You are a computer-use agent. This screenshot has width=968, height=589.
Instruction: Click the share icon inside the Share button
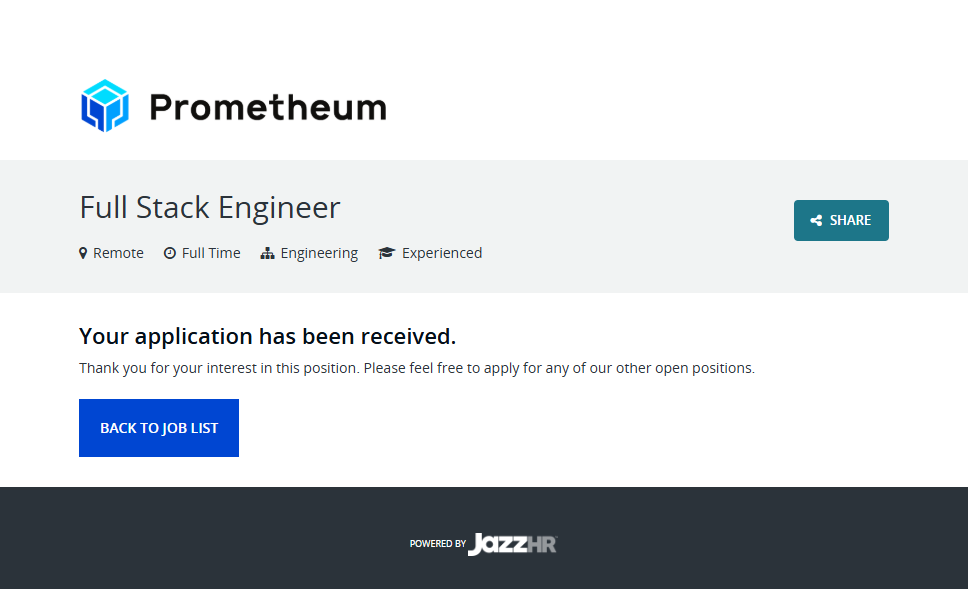[816, 221]
